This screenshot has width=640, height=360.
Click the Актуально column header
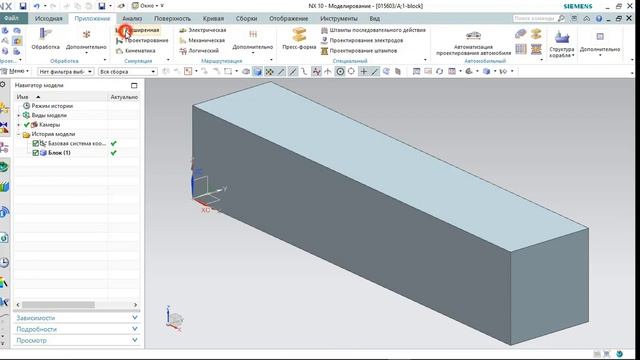tap(124, 97)
